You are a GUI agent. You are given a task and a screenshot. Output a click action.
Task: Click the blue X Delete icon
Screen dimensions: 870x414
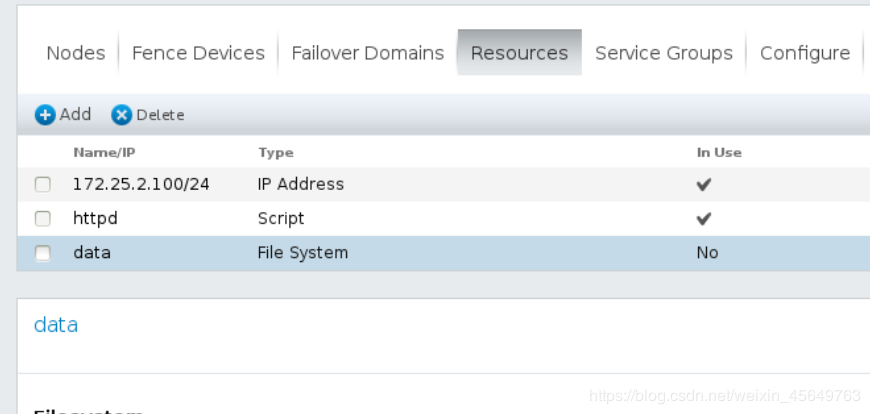click(x=122, y=115)
